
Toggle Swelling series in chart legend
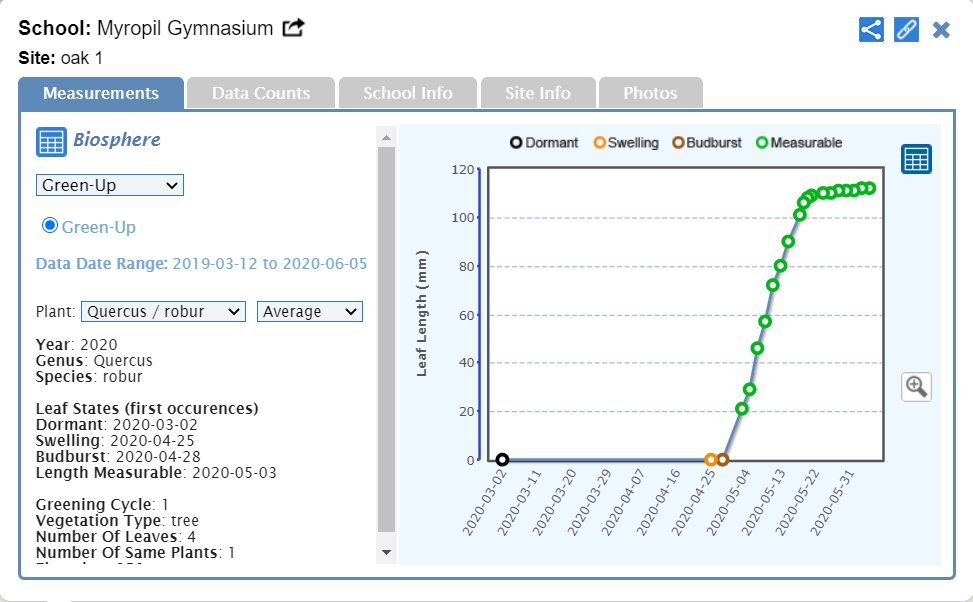tap(626, 143)
